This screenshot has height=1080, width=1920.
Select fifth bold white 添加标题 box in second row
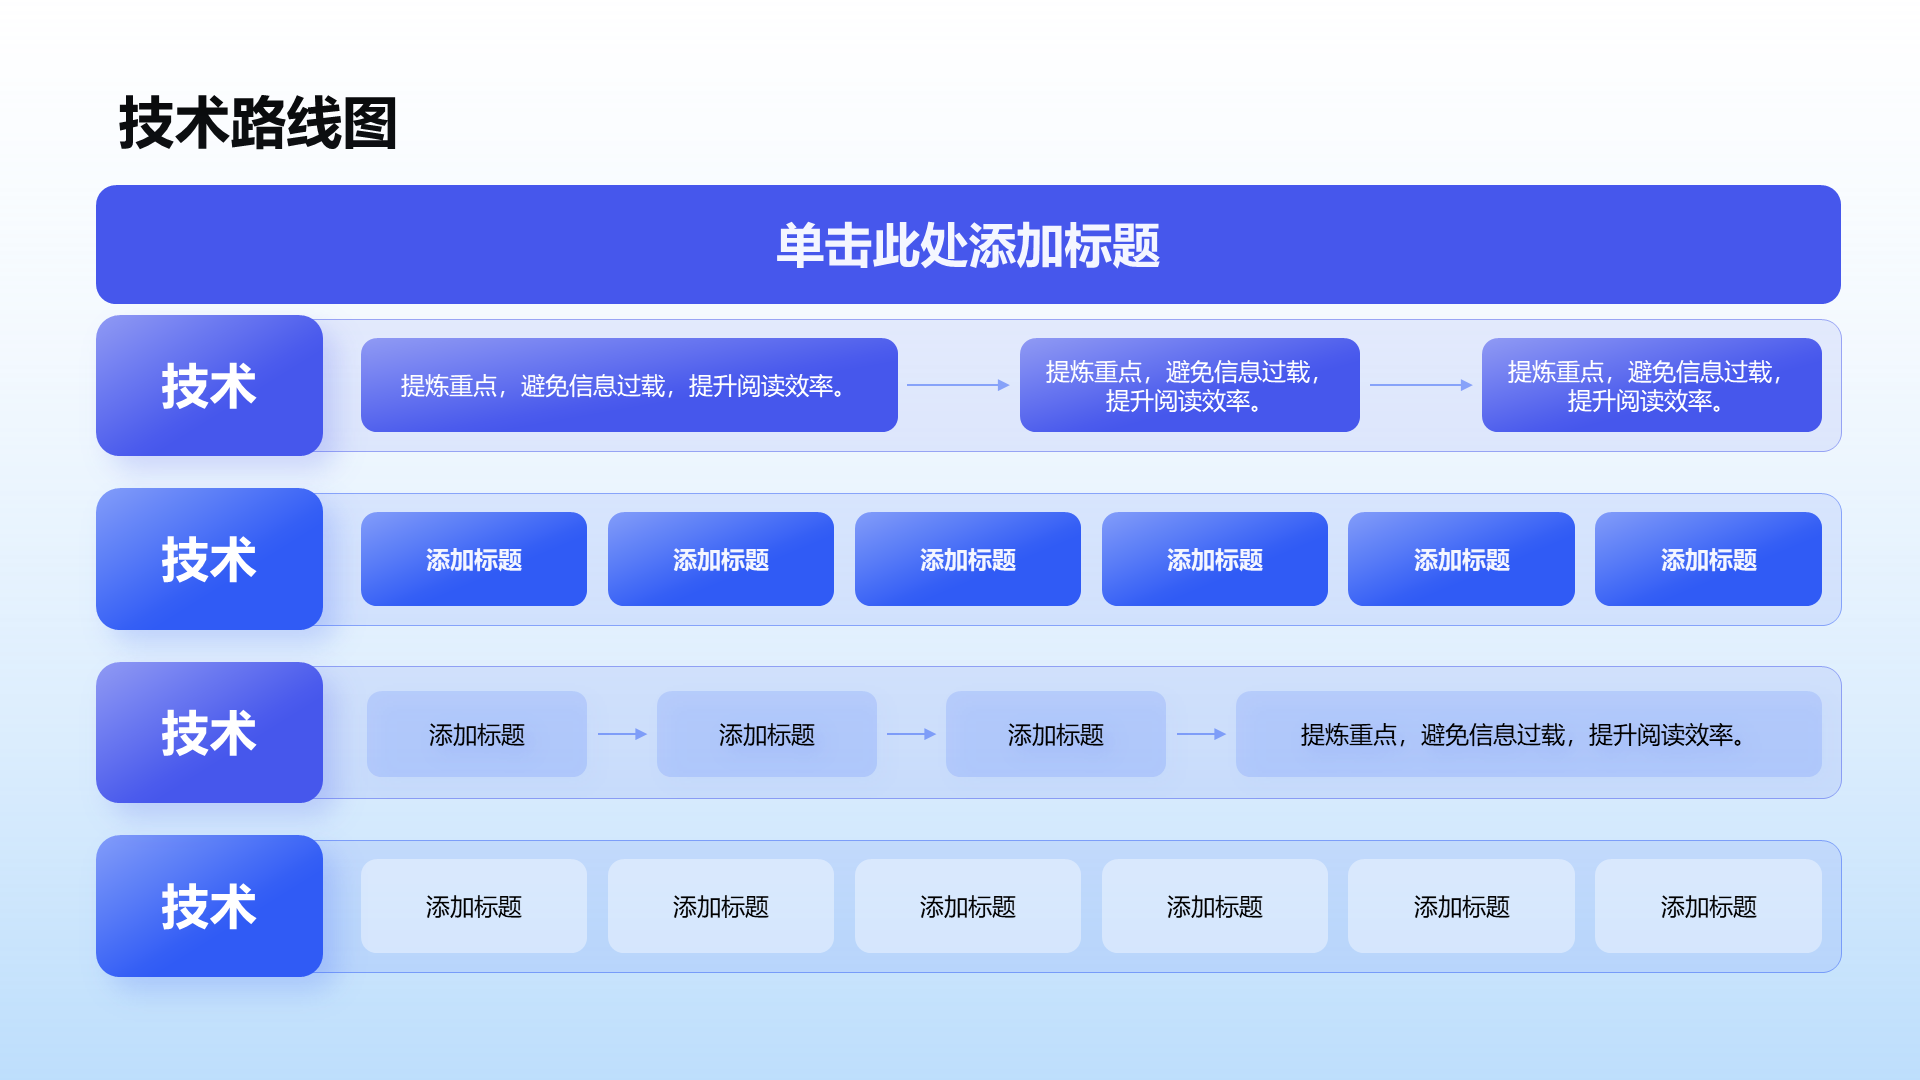[x=1461, y=559]
